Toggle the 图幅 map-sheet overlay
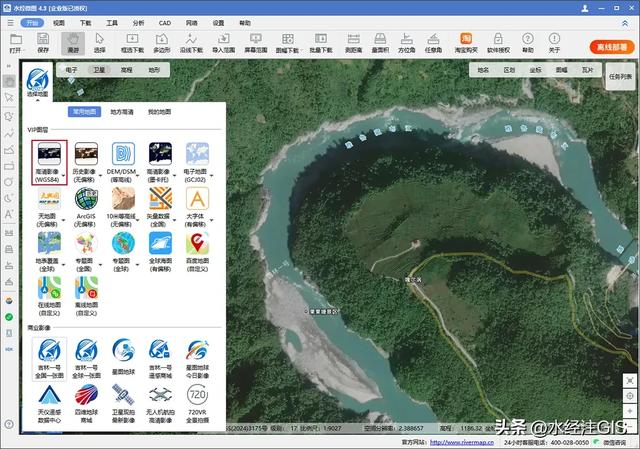The width and height of the screenshot is (640, 449). [562, 70]
